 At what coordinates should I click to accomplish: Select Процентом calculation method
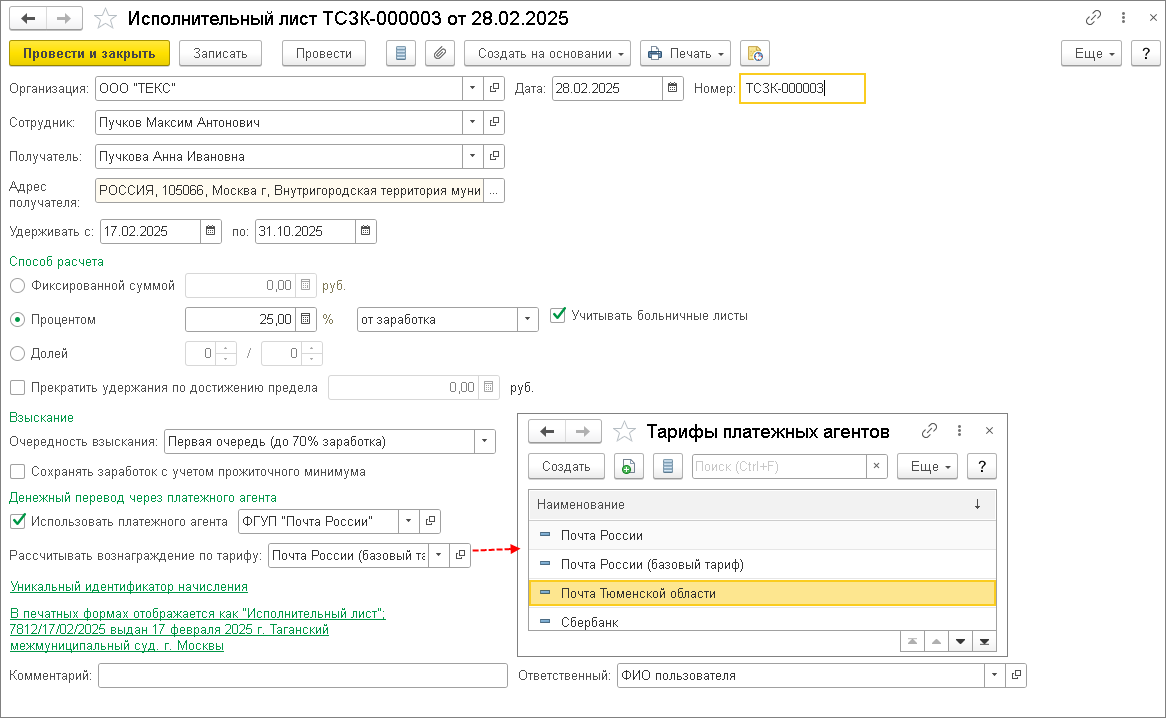point(18,320)
